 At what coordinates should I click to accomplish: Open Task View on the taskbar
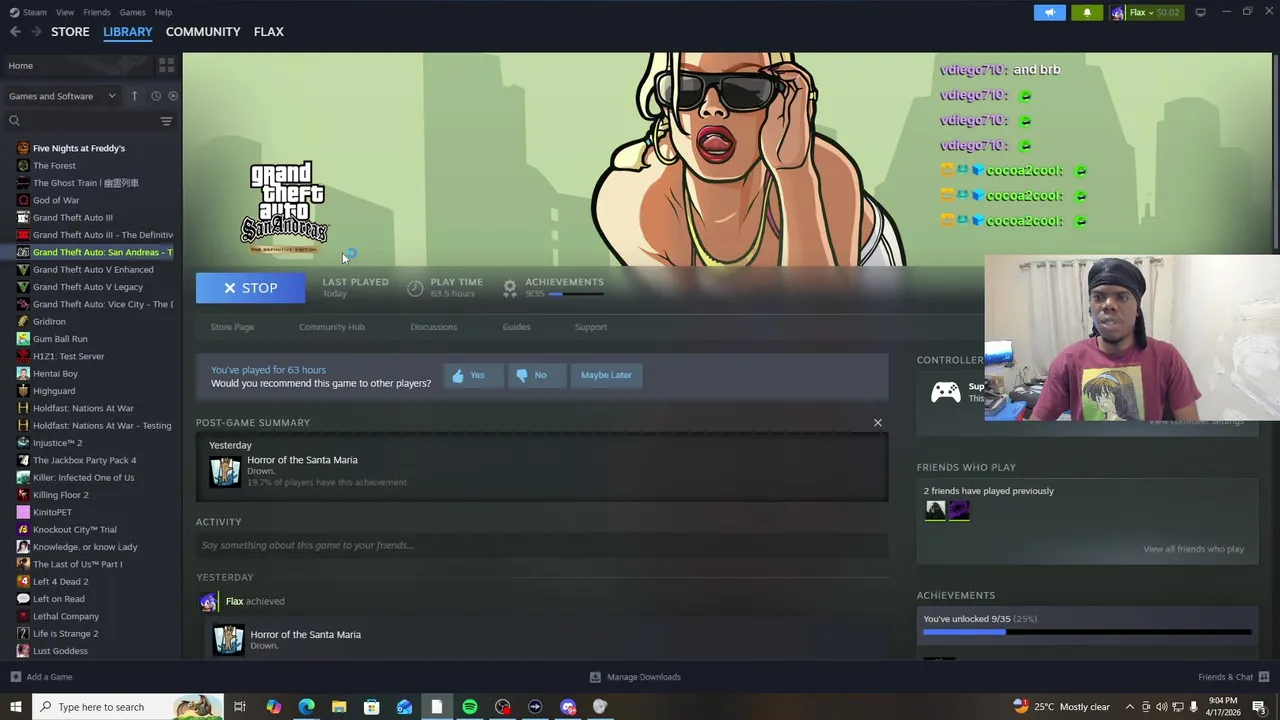(240, 707)
